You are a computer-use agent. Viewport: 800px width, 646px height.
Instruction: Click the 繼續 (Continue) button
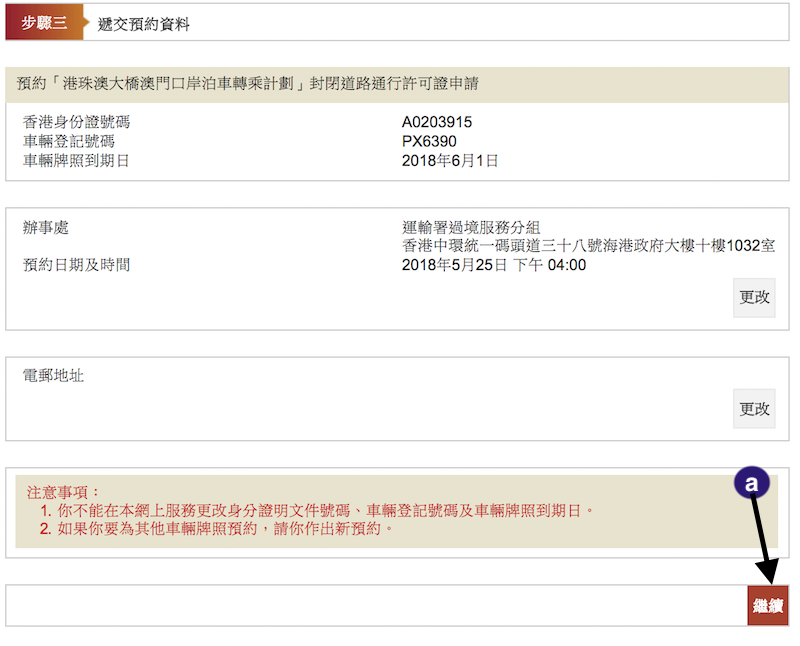767,605
